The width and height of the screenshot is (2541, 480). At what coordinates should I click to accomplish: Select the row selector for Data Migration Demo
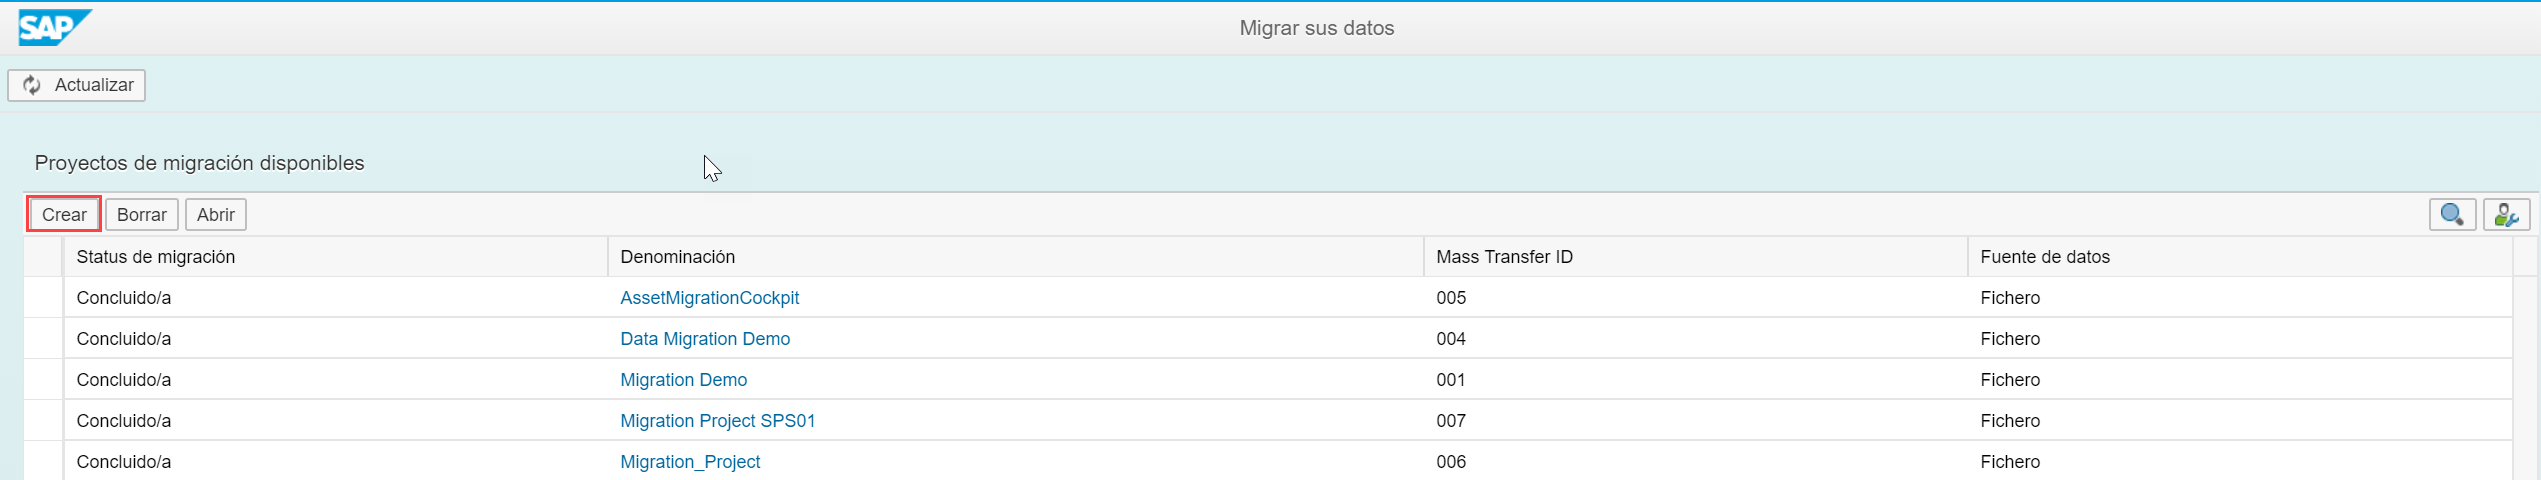(44, 339)
